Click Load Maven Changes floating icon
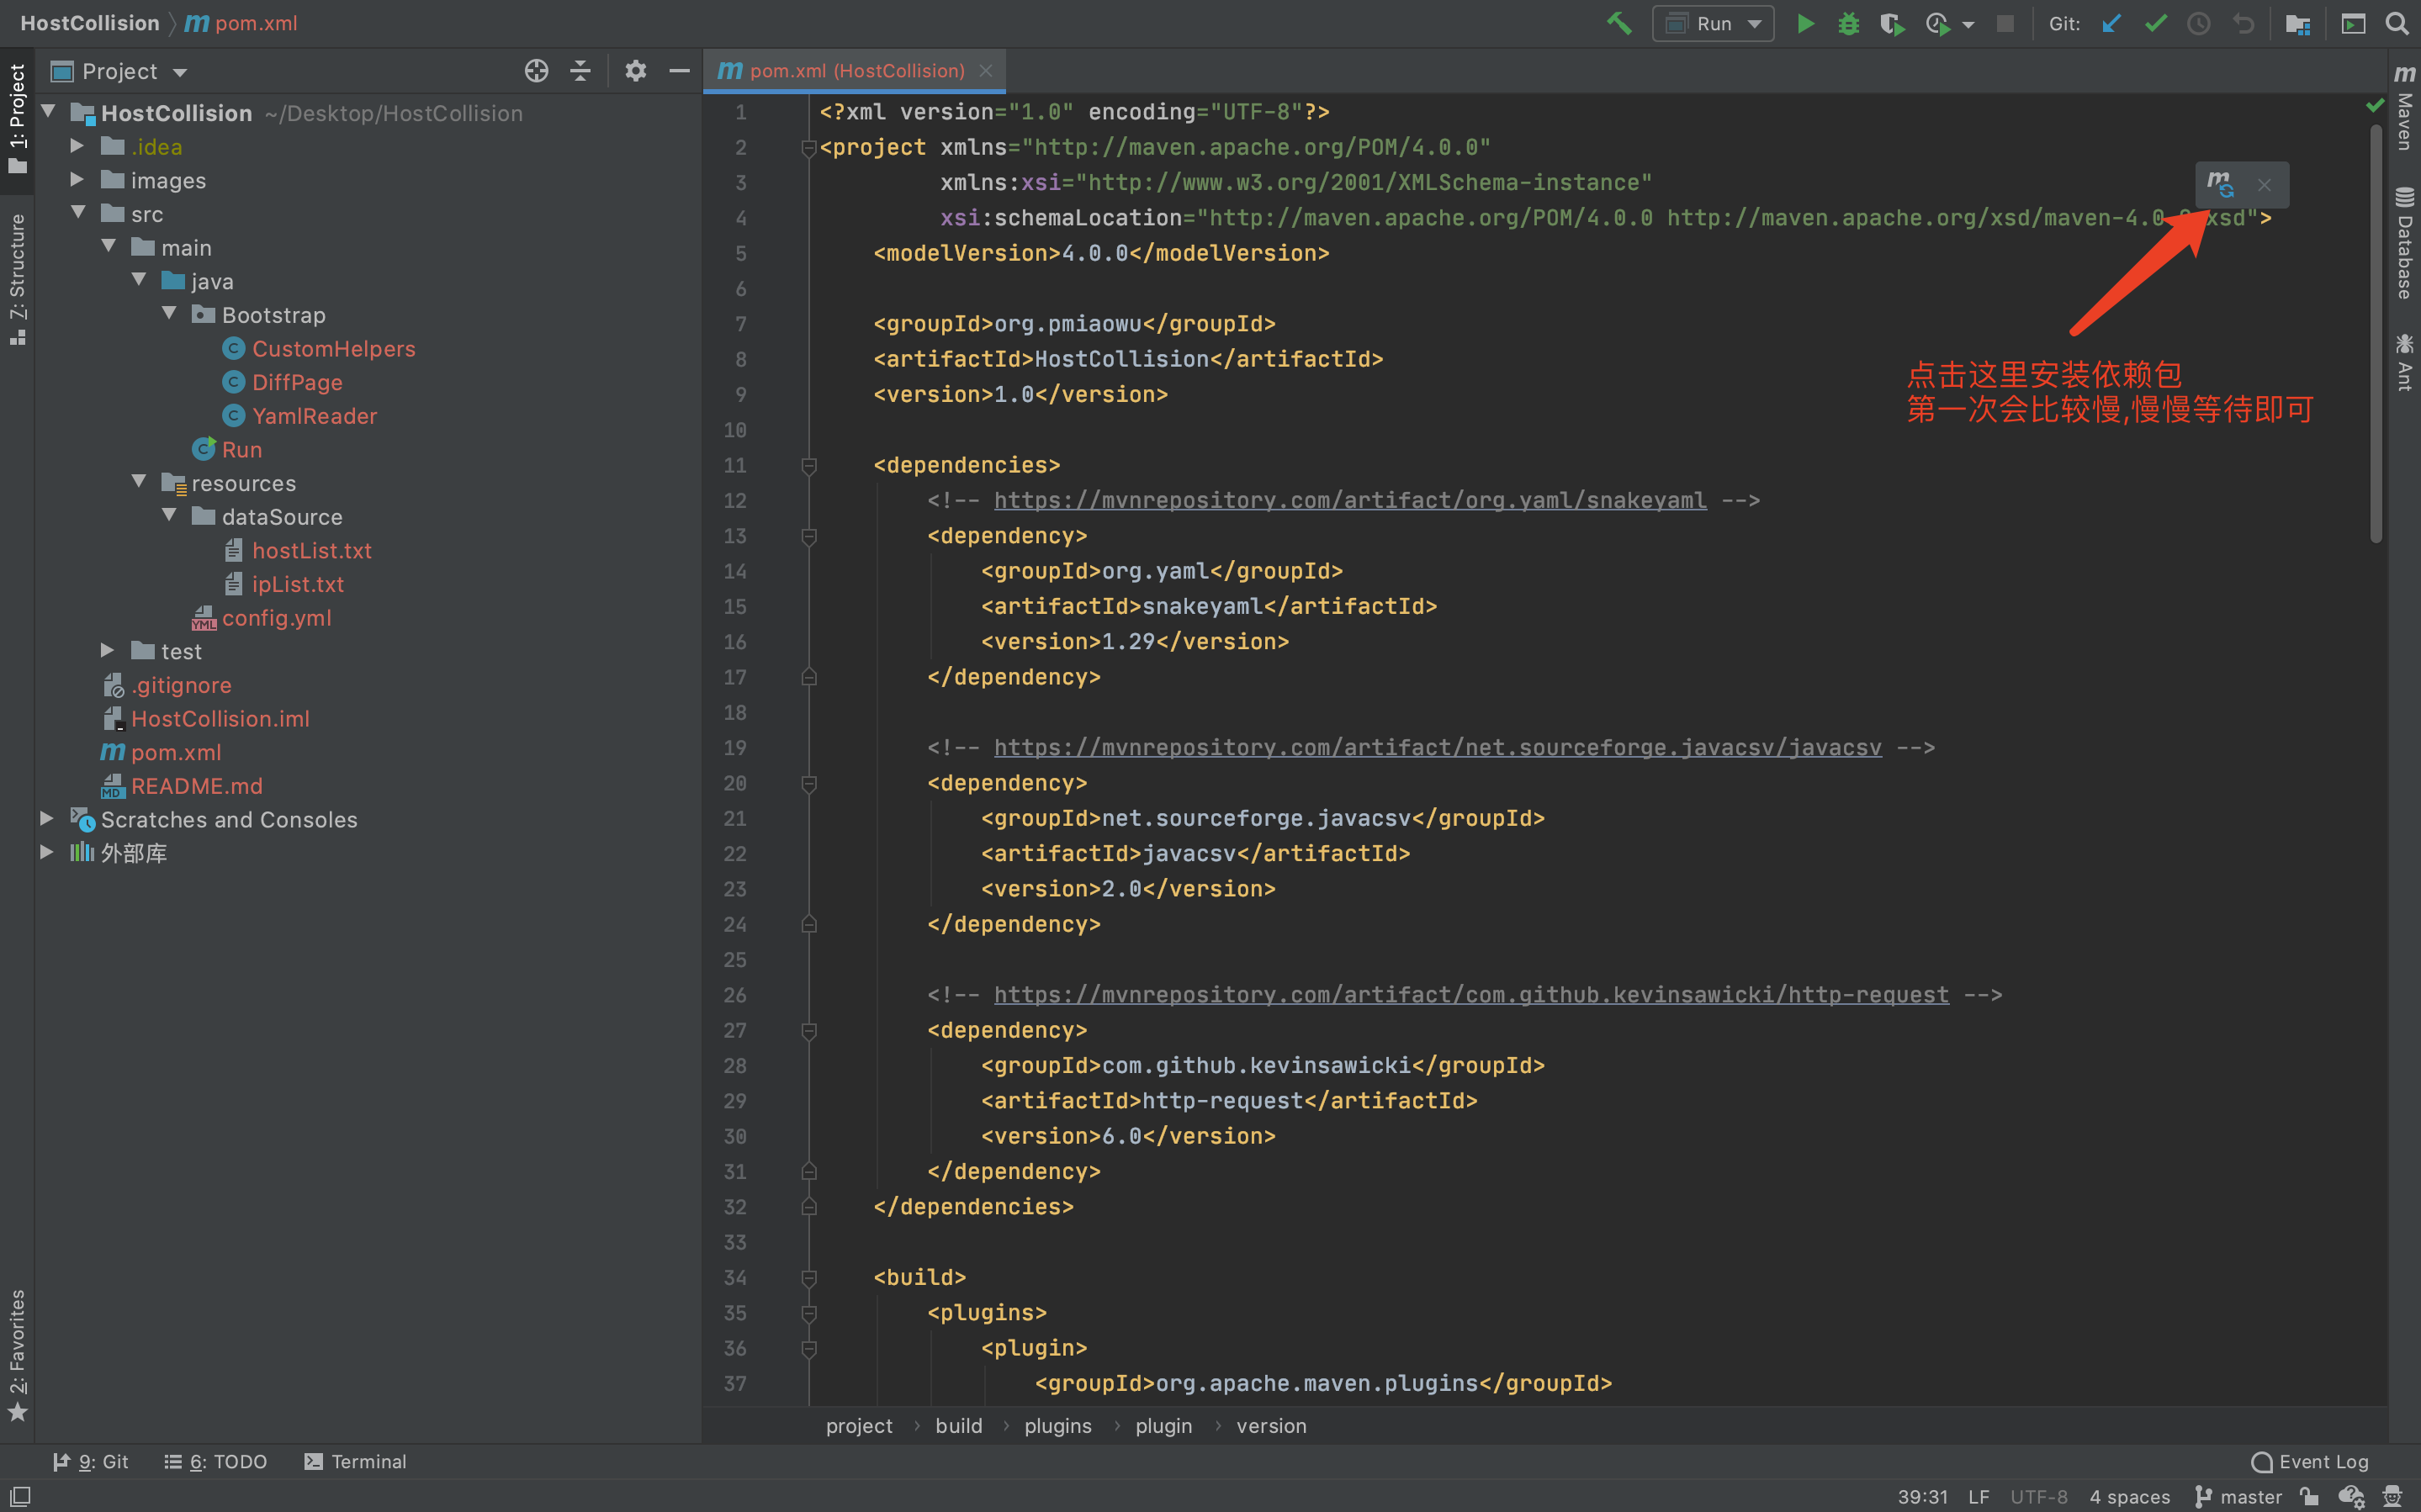The height and width of the screenshot is (1512, 2421). point(2220,184)
